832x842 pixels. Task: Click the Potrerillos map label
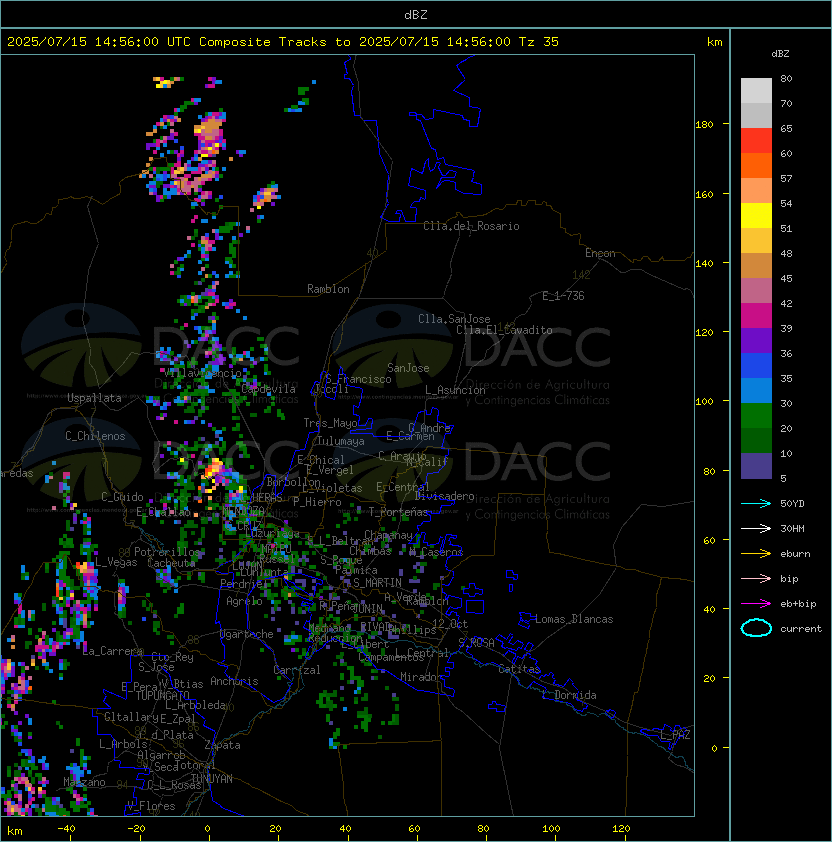point(167,552)
